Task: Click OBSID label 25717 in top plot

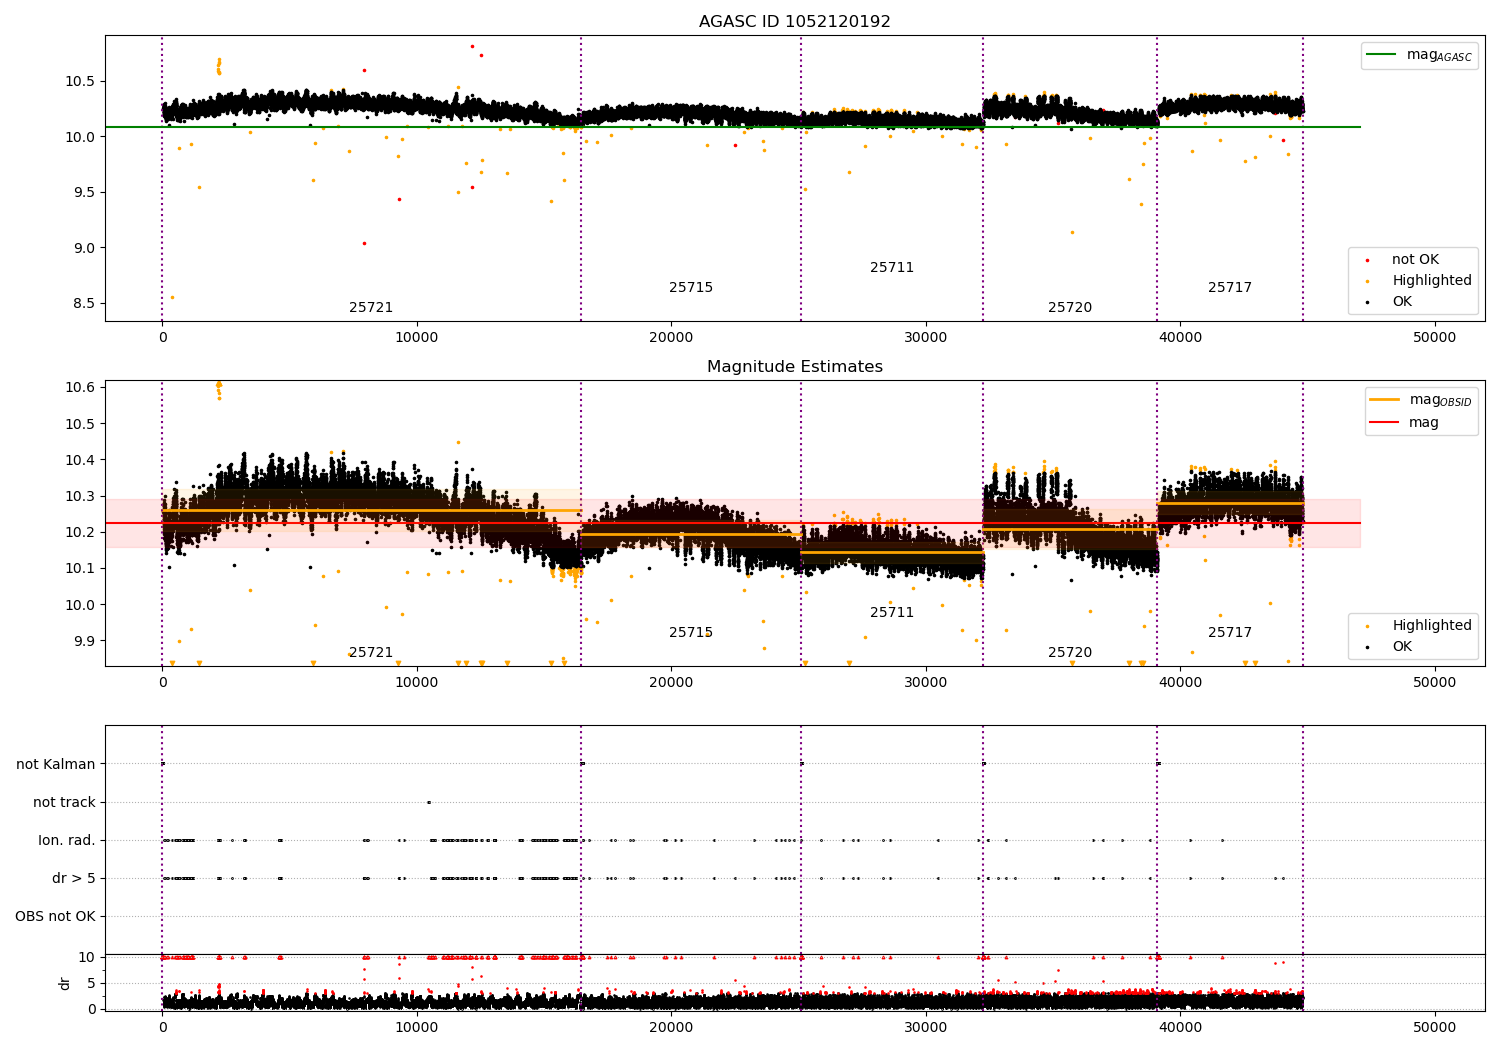Action: tap(1230, 288)
